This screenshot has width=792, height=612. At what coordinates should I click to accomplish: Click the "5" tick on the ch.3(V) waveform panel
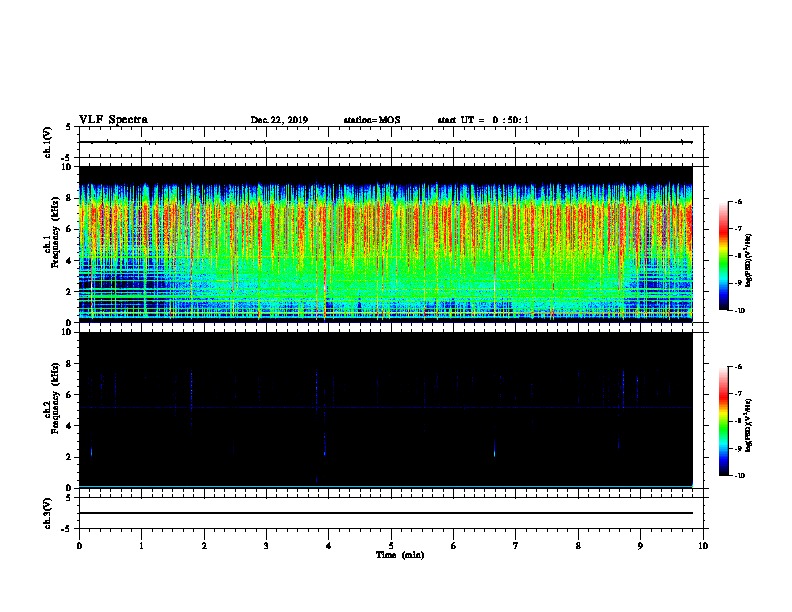coord(70,498)
